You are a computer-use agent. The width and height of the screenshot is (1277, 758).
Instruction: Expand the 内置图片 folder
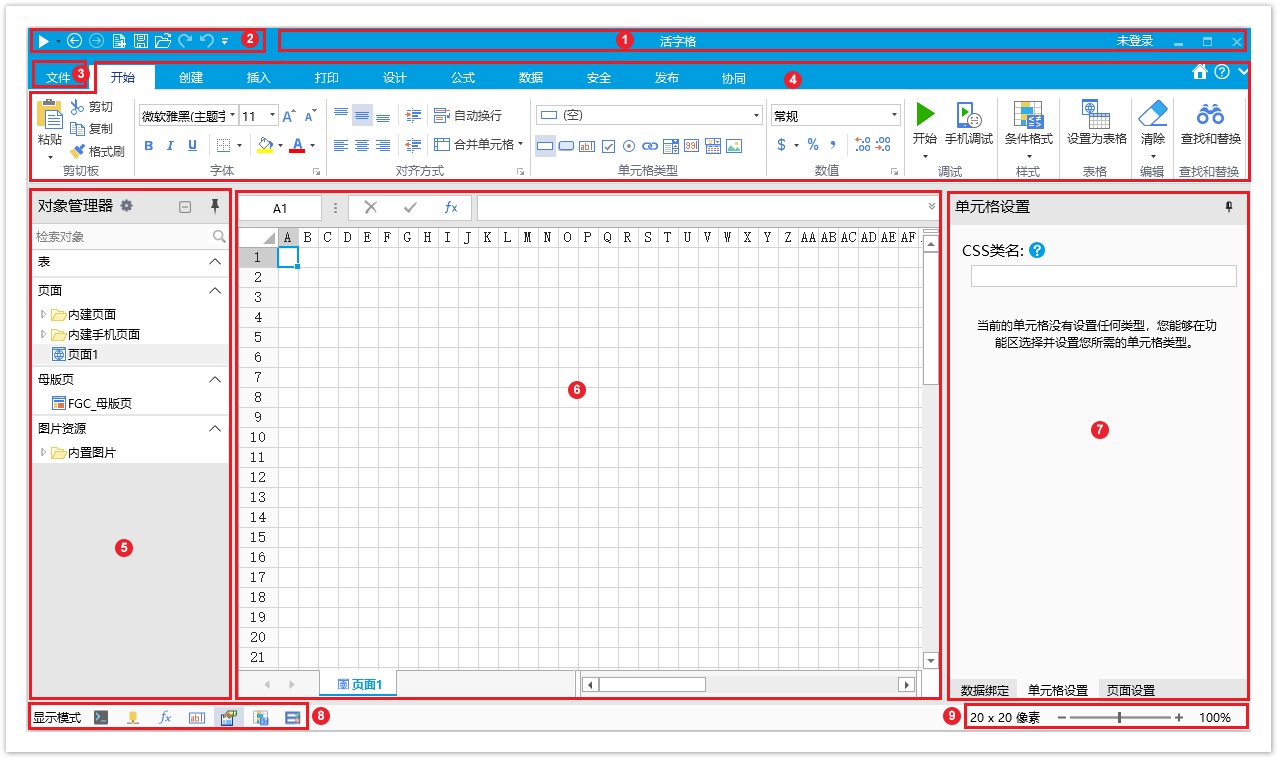point(43,452)
